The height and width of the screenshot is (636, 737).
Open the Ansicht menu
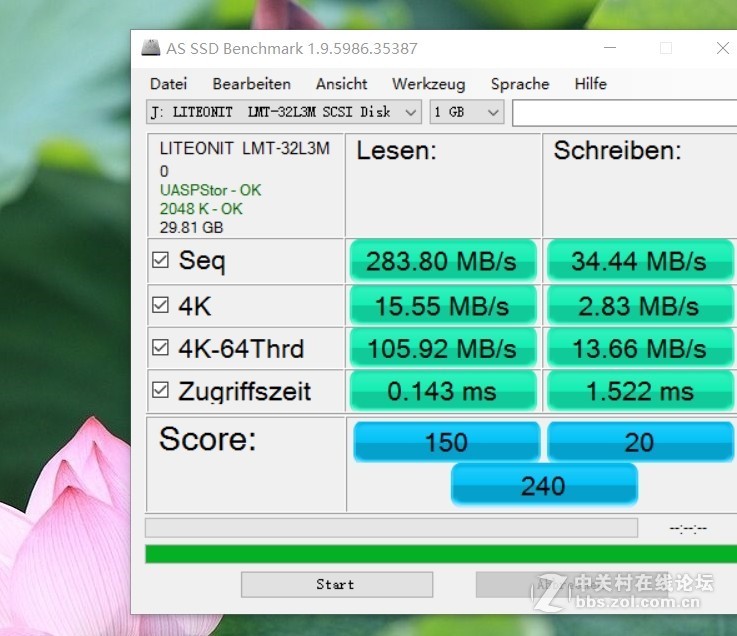pyautogui.click(x=341, y=84)
